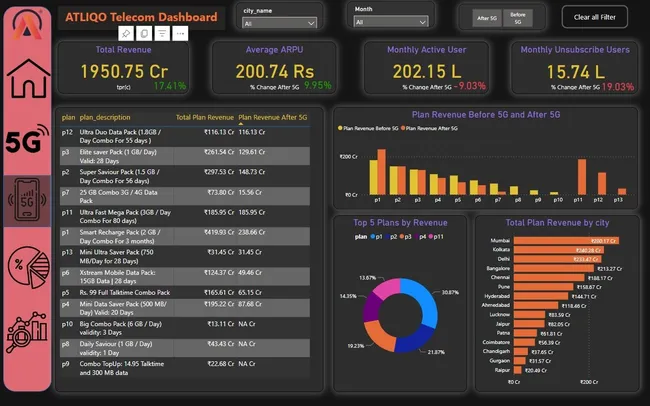Click the Average ARPU 200.74 Rs card
650x406 pixels.
pyautogui.click(x=274, y=68)
